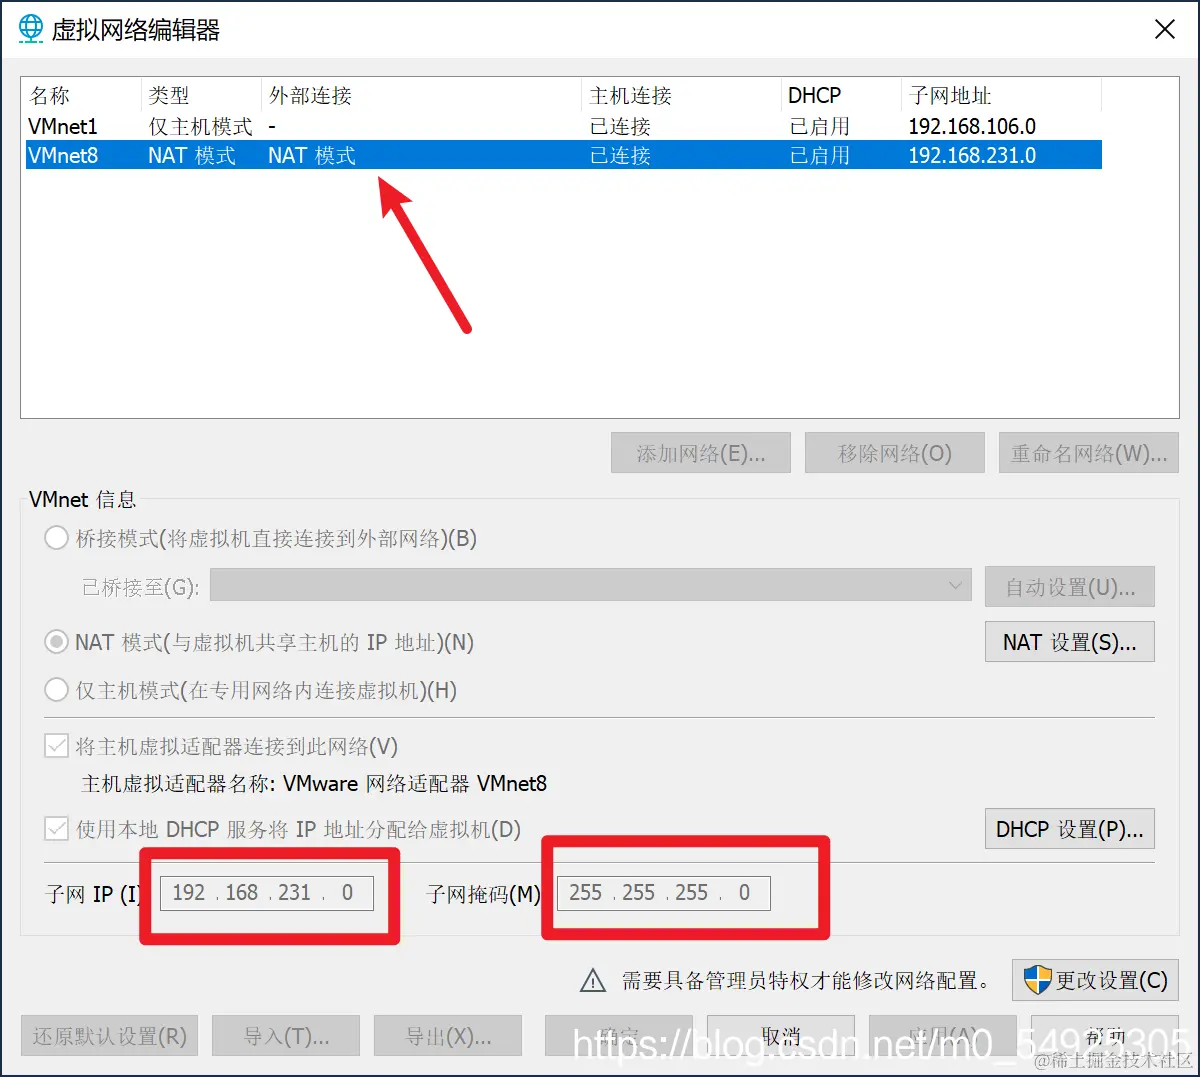Open DHCP 设置(P) dialog
The image size is (1200, 1077).
tap(1070, 829)
